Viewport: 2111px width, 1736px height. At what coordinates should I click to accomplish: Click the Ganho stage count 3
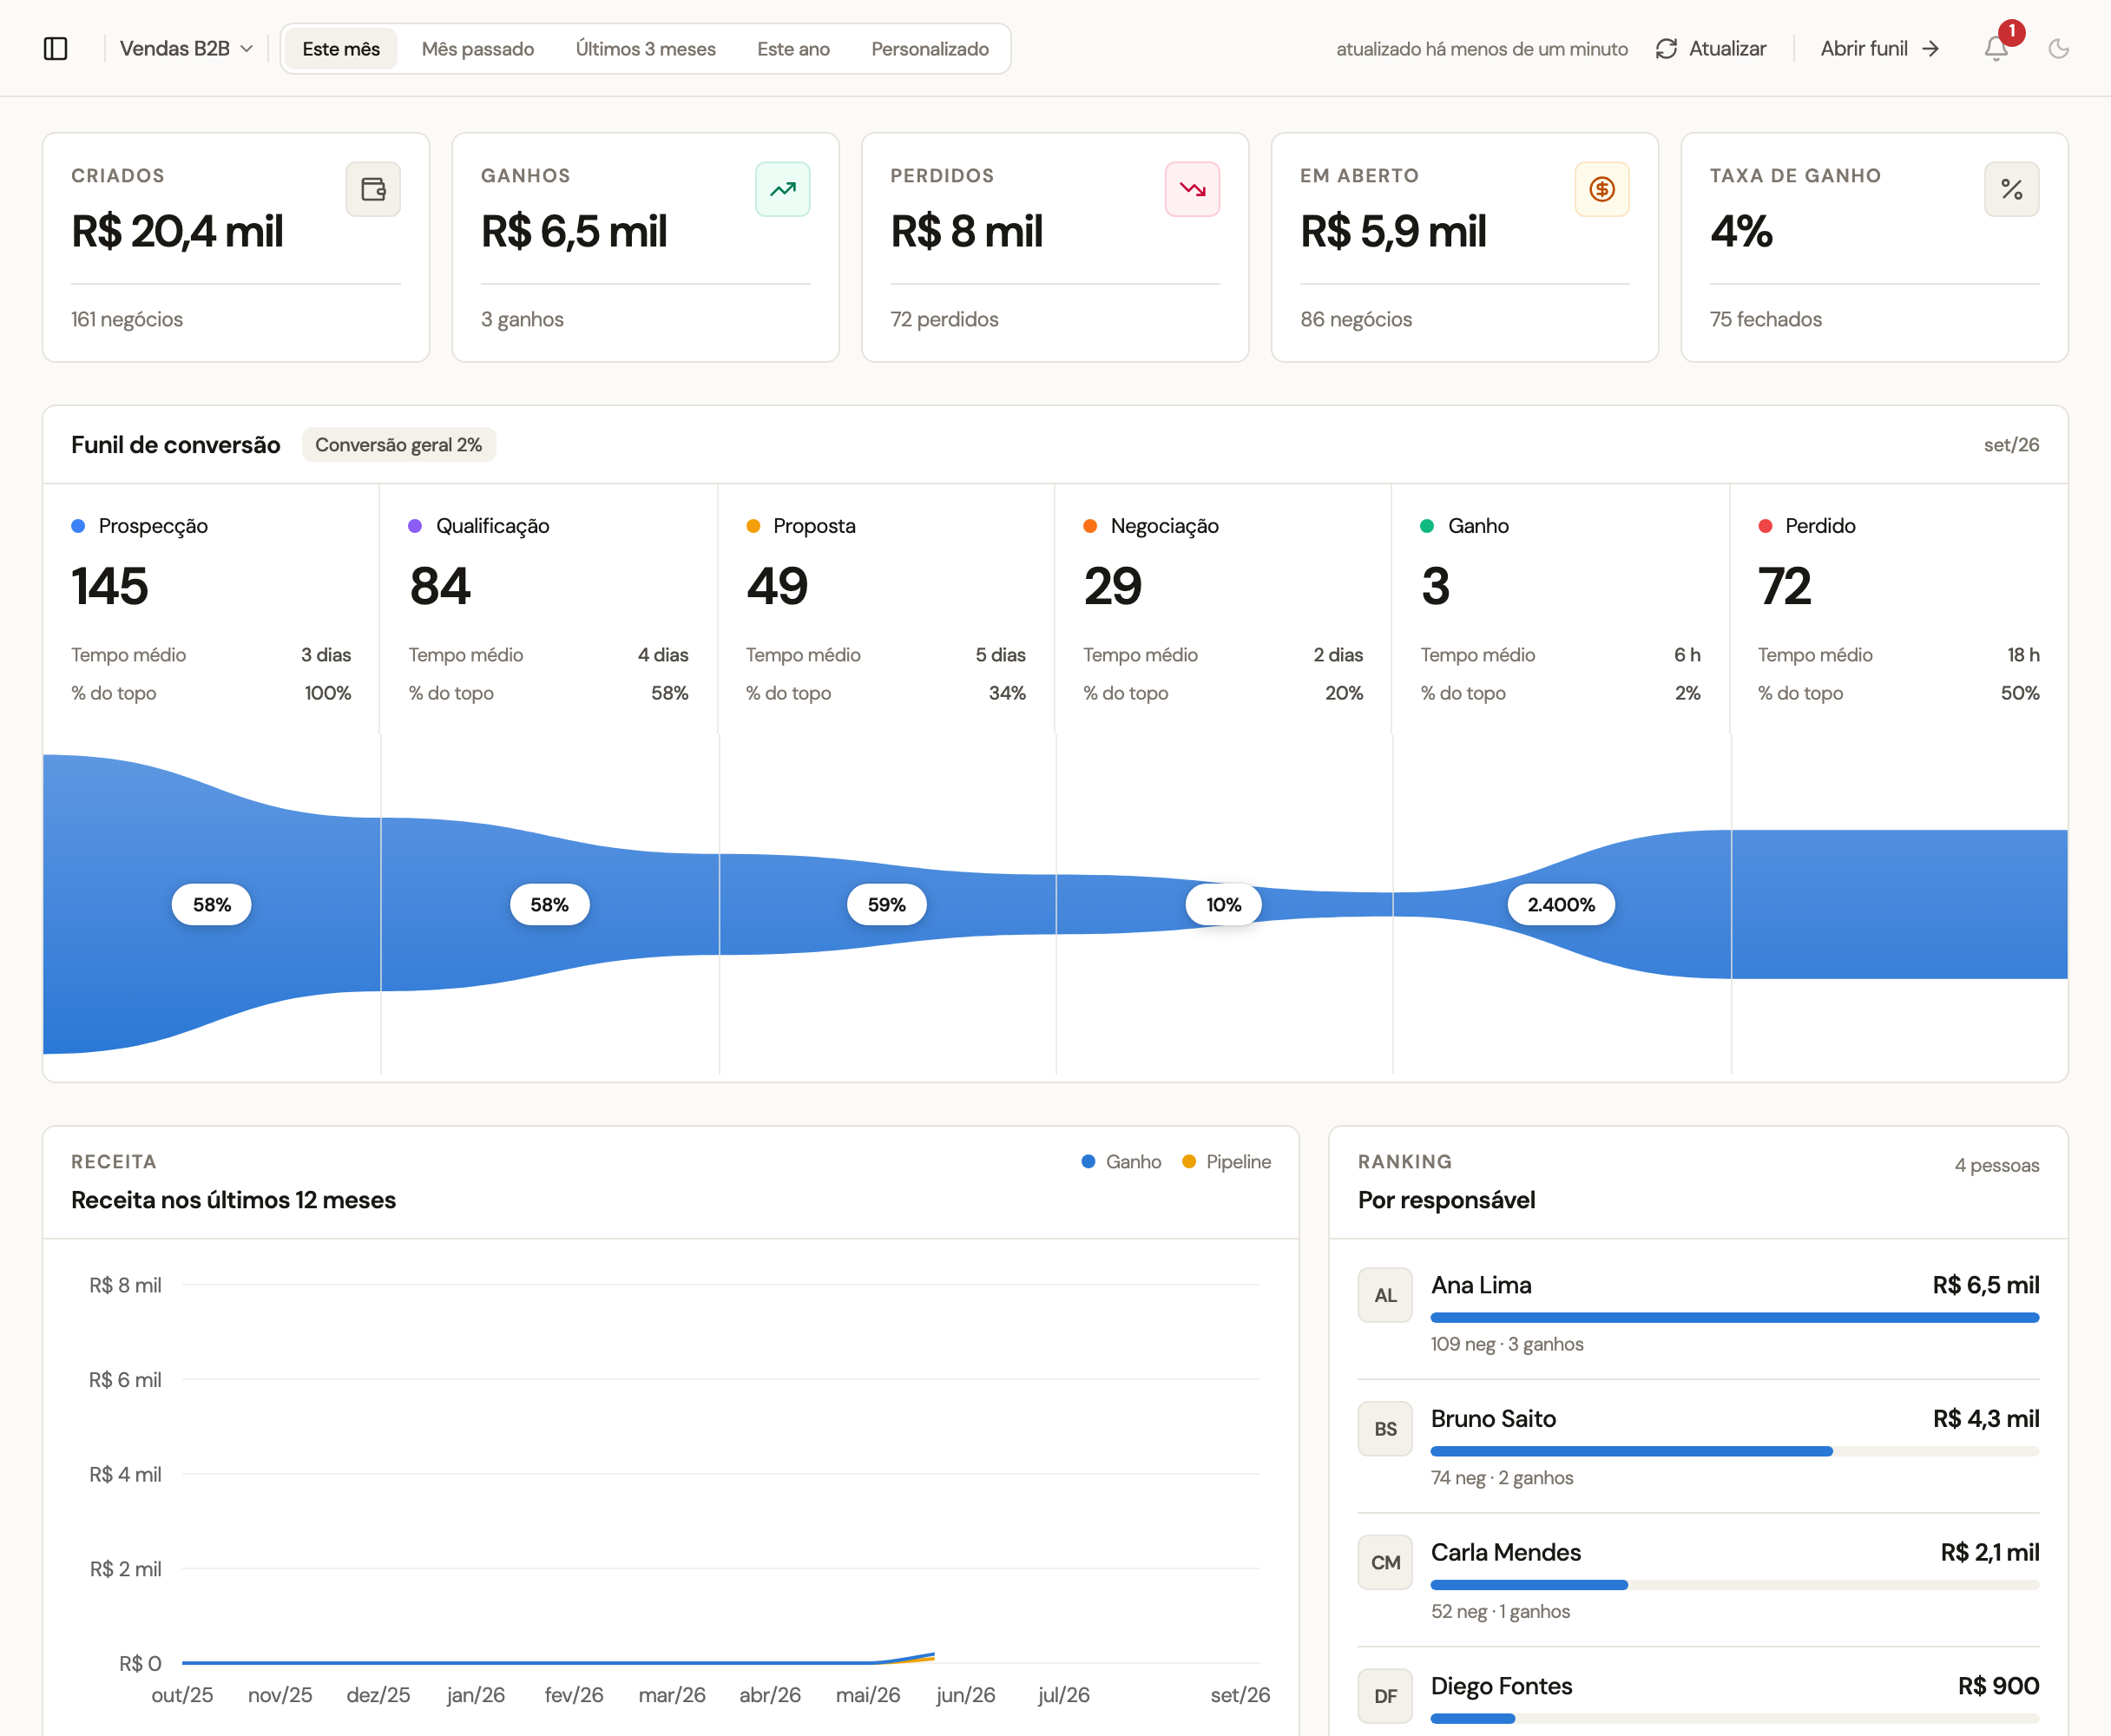pyautogui.click(x=1436, y=587)
